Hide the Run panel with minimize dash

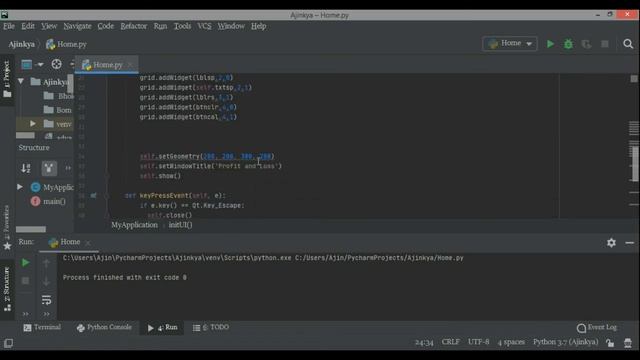[629, 243]
